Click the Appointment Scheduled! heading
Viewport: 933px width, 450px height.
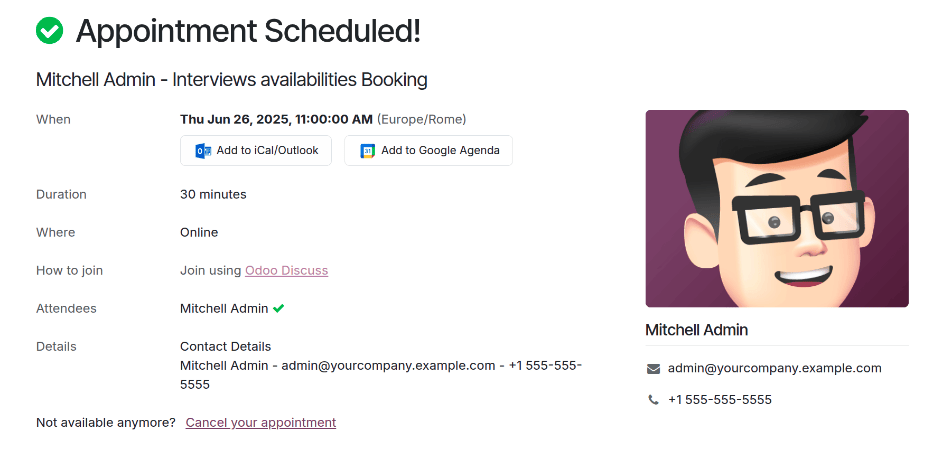(x=248, y=31)
